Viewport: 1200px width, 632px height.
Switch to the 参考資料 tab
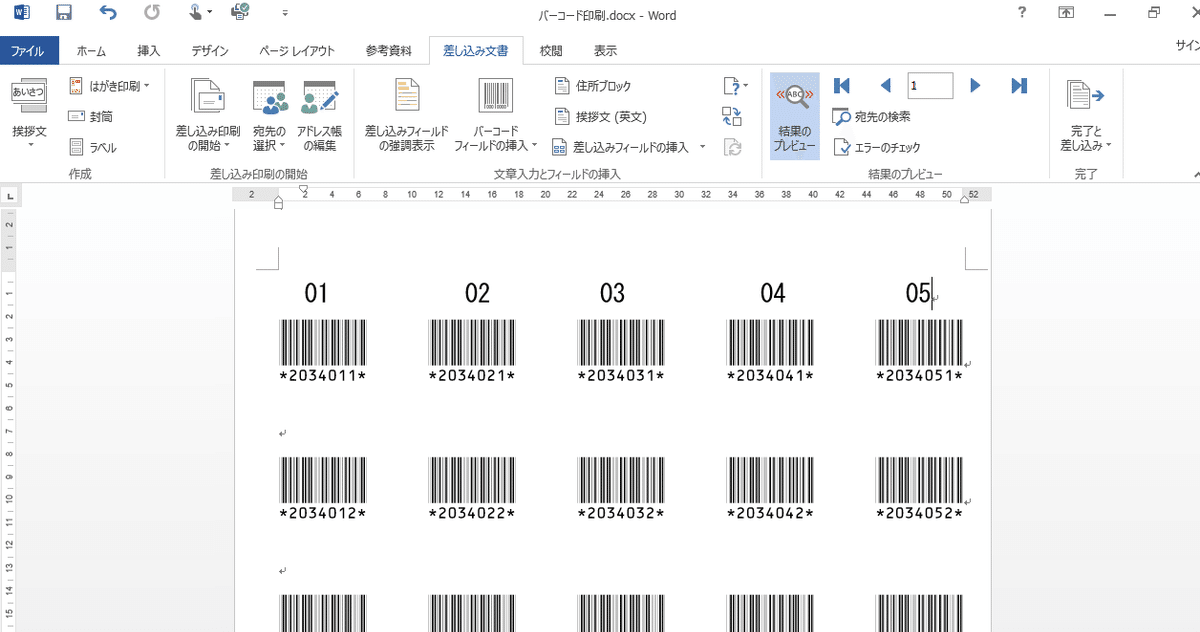pyautogui.click(x=388, y=50)
